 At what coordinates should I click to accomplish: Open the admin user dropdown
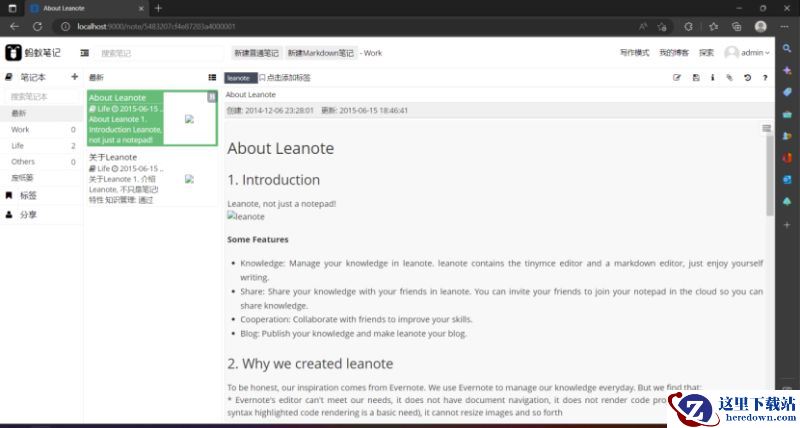pyautogui.click(x=747, y=53)
